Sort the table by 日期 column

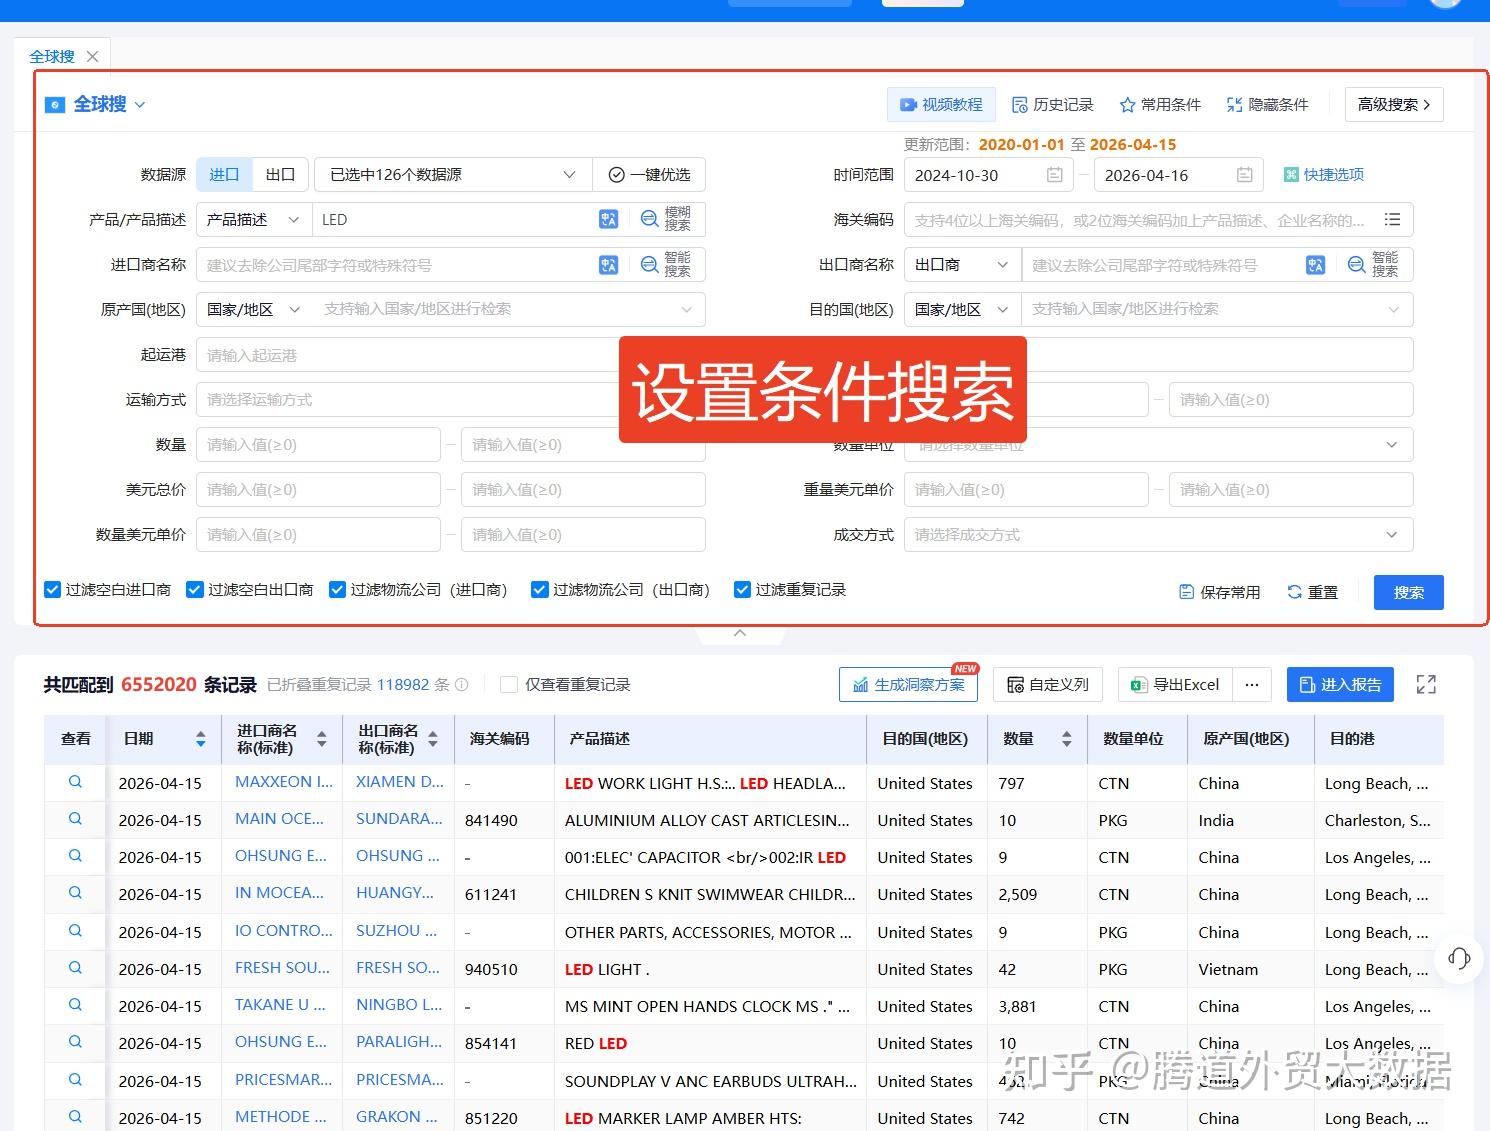201,739
